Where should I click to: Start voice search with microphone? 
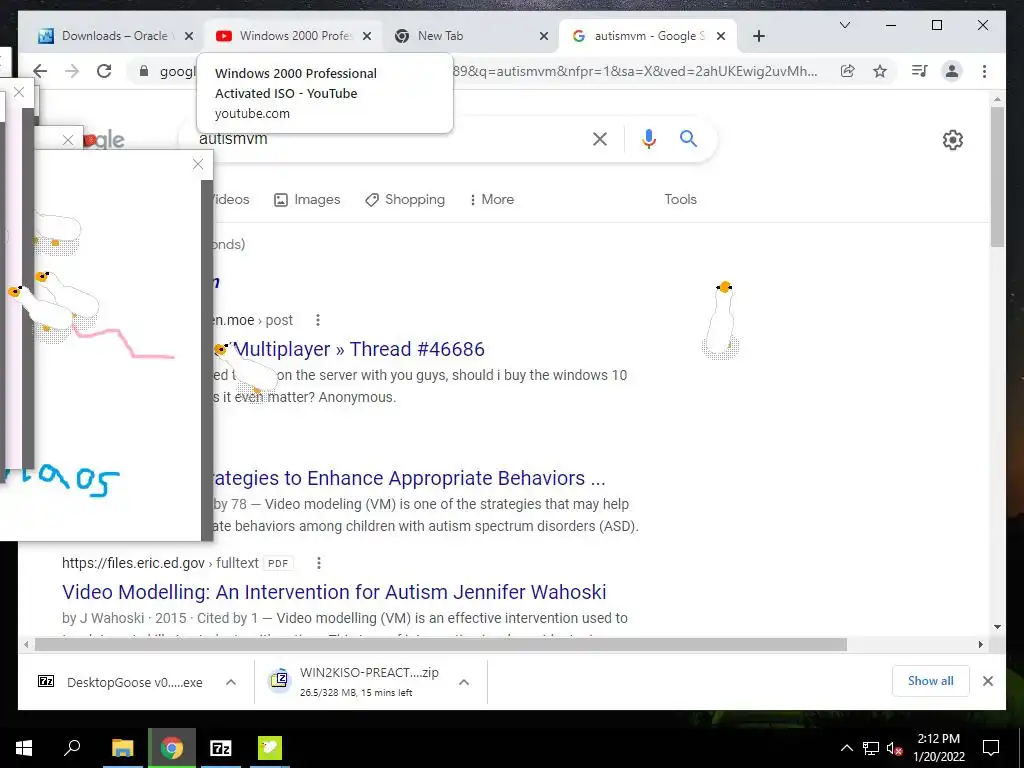click(x=648, y=138)
